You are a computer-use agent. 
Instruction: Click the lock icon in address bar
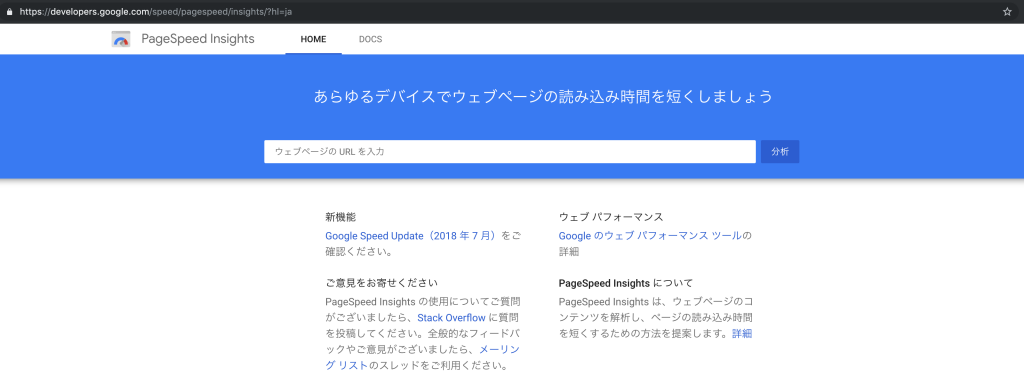[8, 12]
